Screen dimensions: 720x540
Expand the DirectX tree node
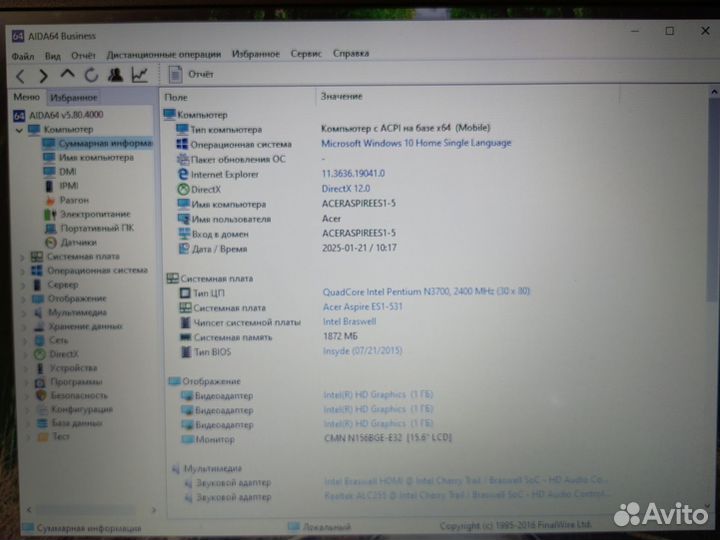26,355
